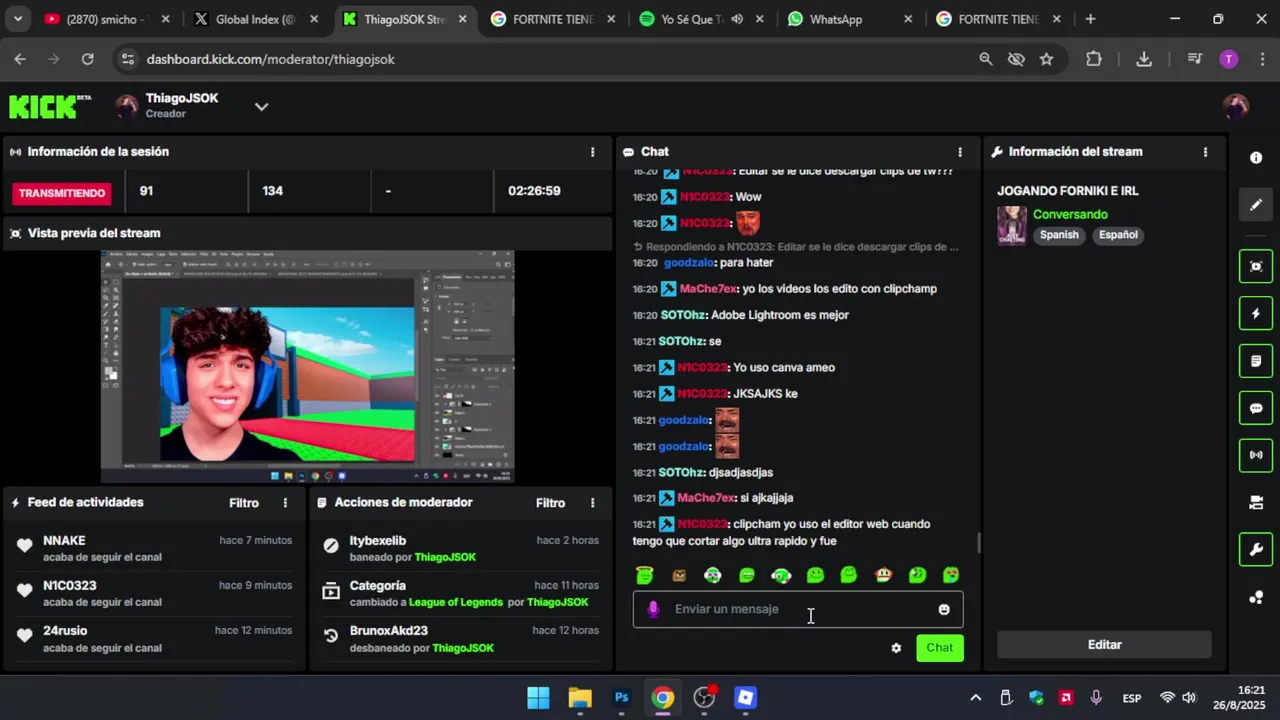
Task: Open activity feed three-dot menu
Action: [285, 503]
